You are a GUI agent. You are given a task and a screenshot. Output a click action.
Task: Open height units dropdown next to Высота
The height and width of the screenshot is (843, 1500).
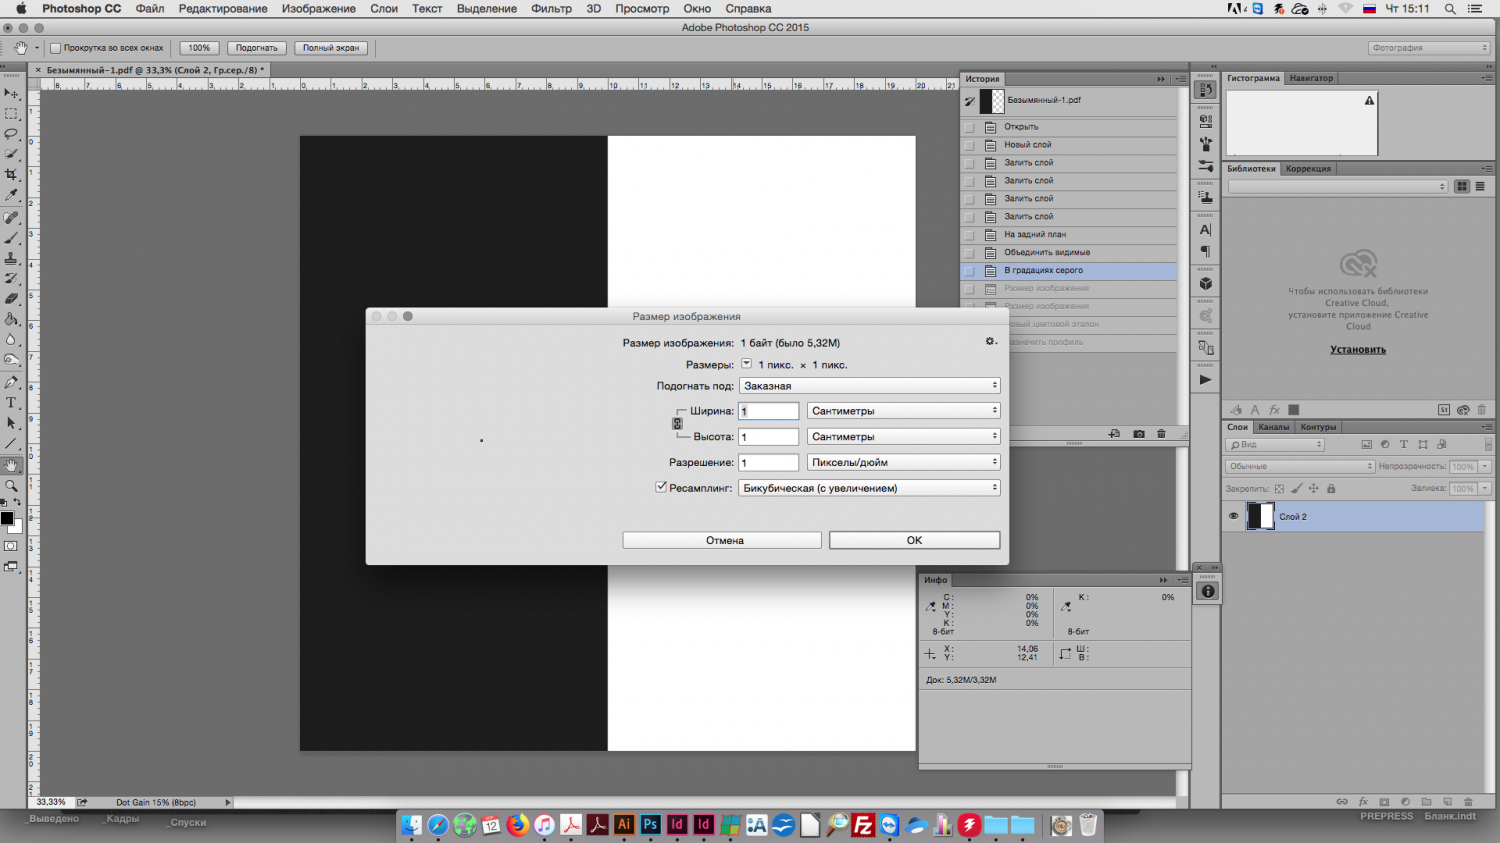pyautogui.click(x=903, y=436)
